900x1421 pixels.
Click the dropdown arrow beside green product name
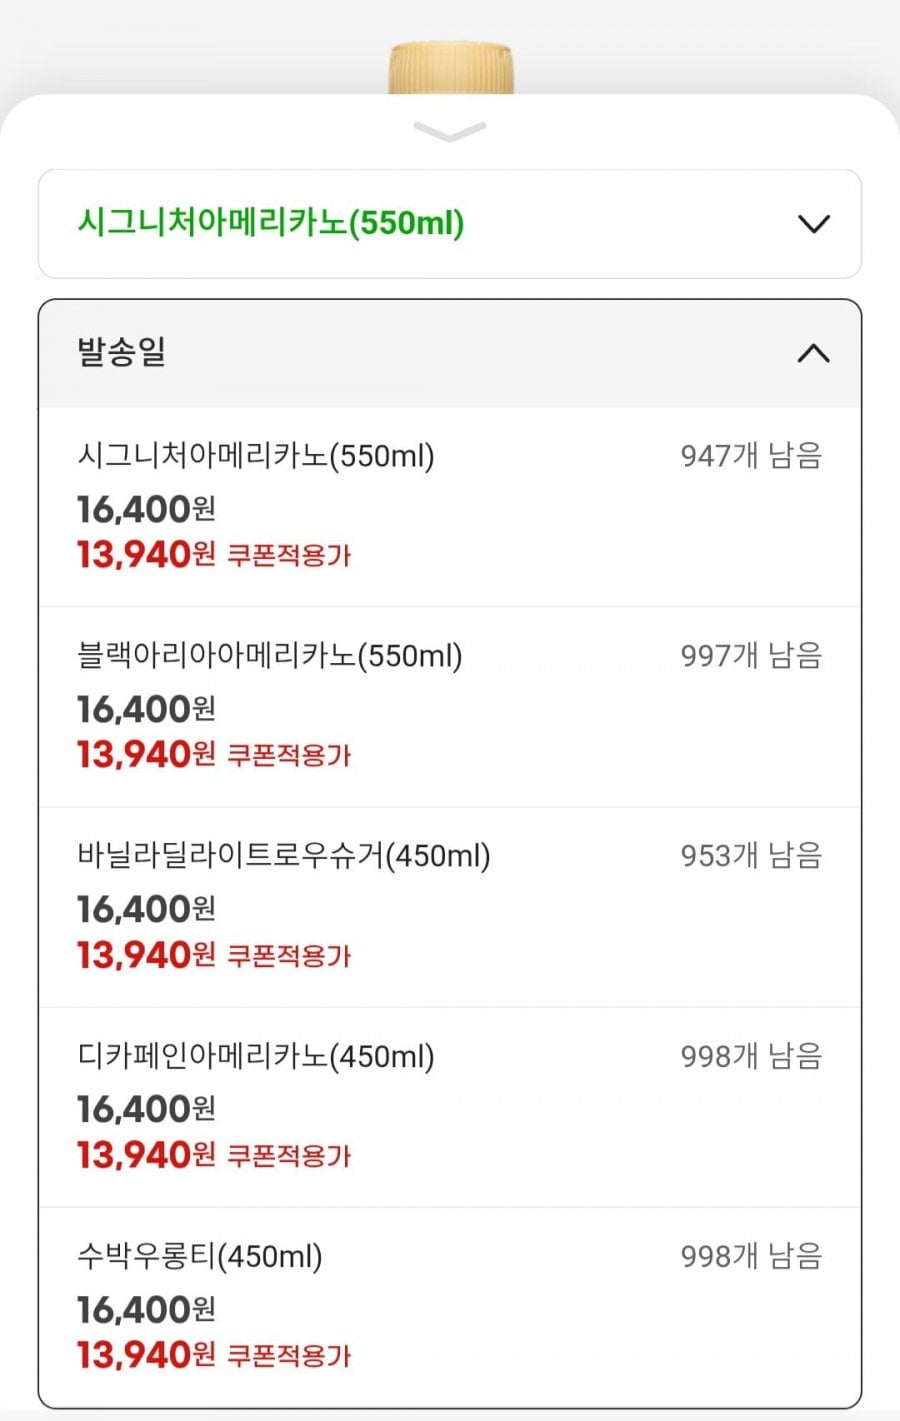click(x=814, y=224)
